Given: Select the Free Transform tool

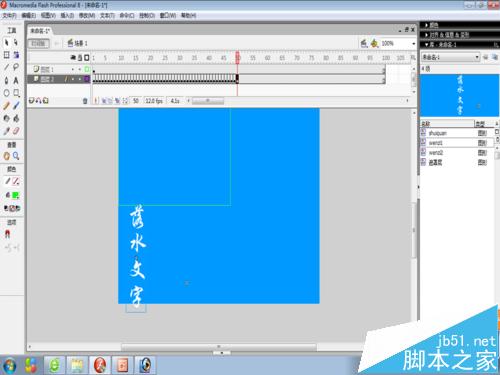Looking at the screenshot, I should [6, 55].
